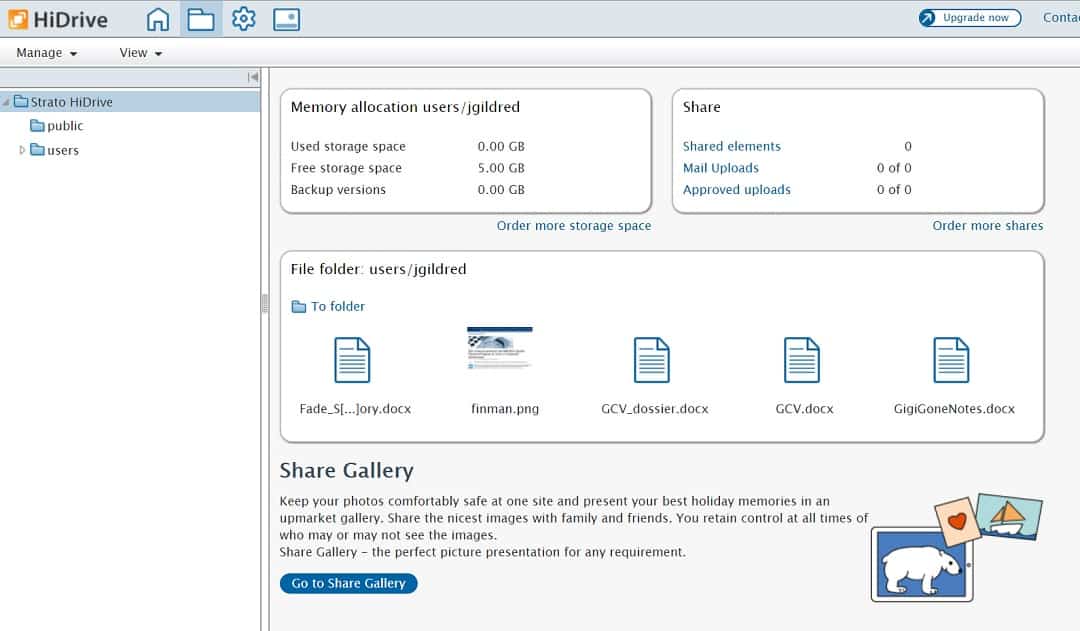Click the Strato HiDrive folder icon

21,102
